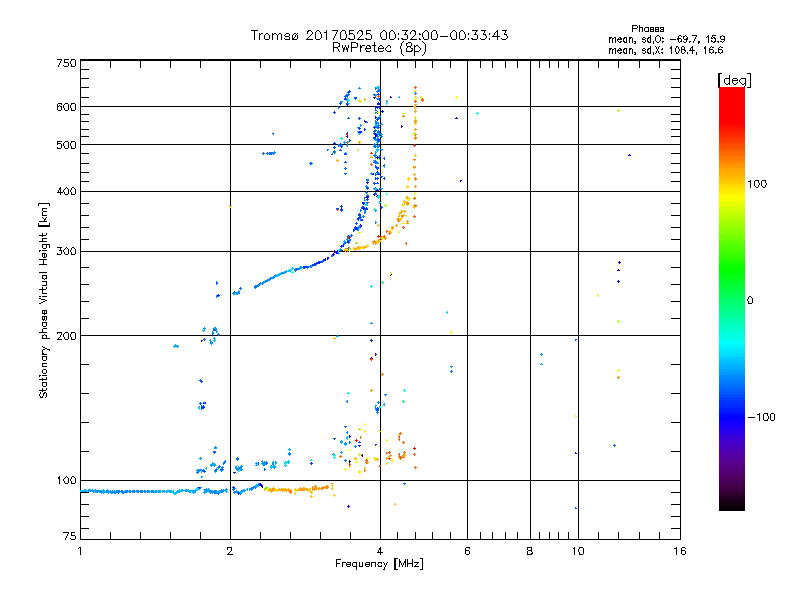Click the colorbar '-100' tick label
This screenshot has height=600, width=800.
[x=762, y=417]
